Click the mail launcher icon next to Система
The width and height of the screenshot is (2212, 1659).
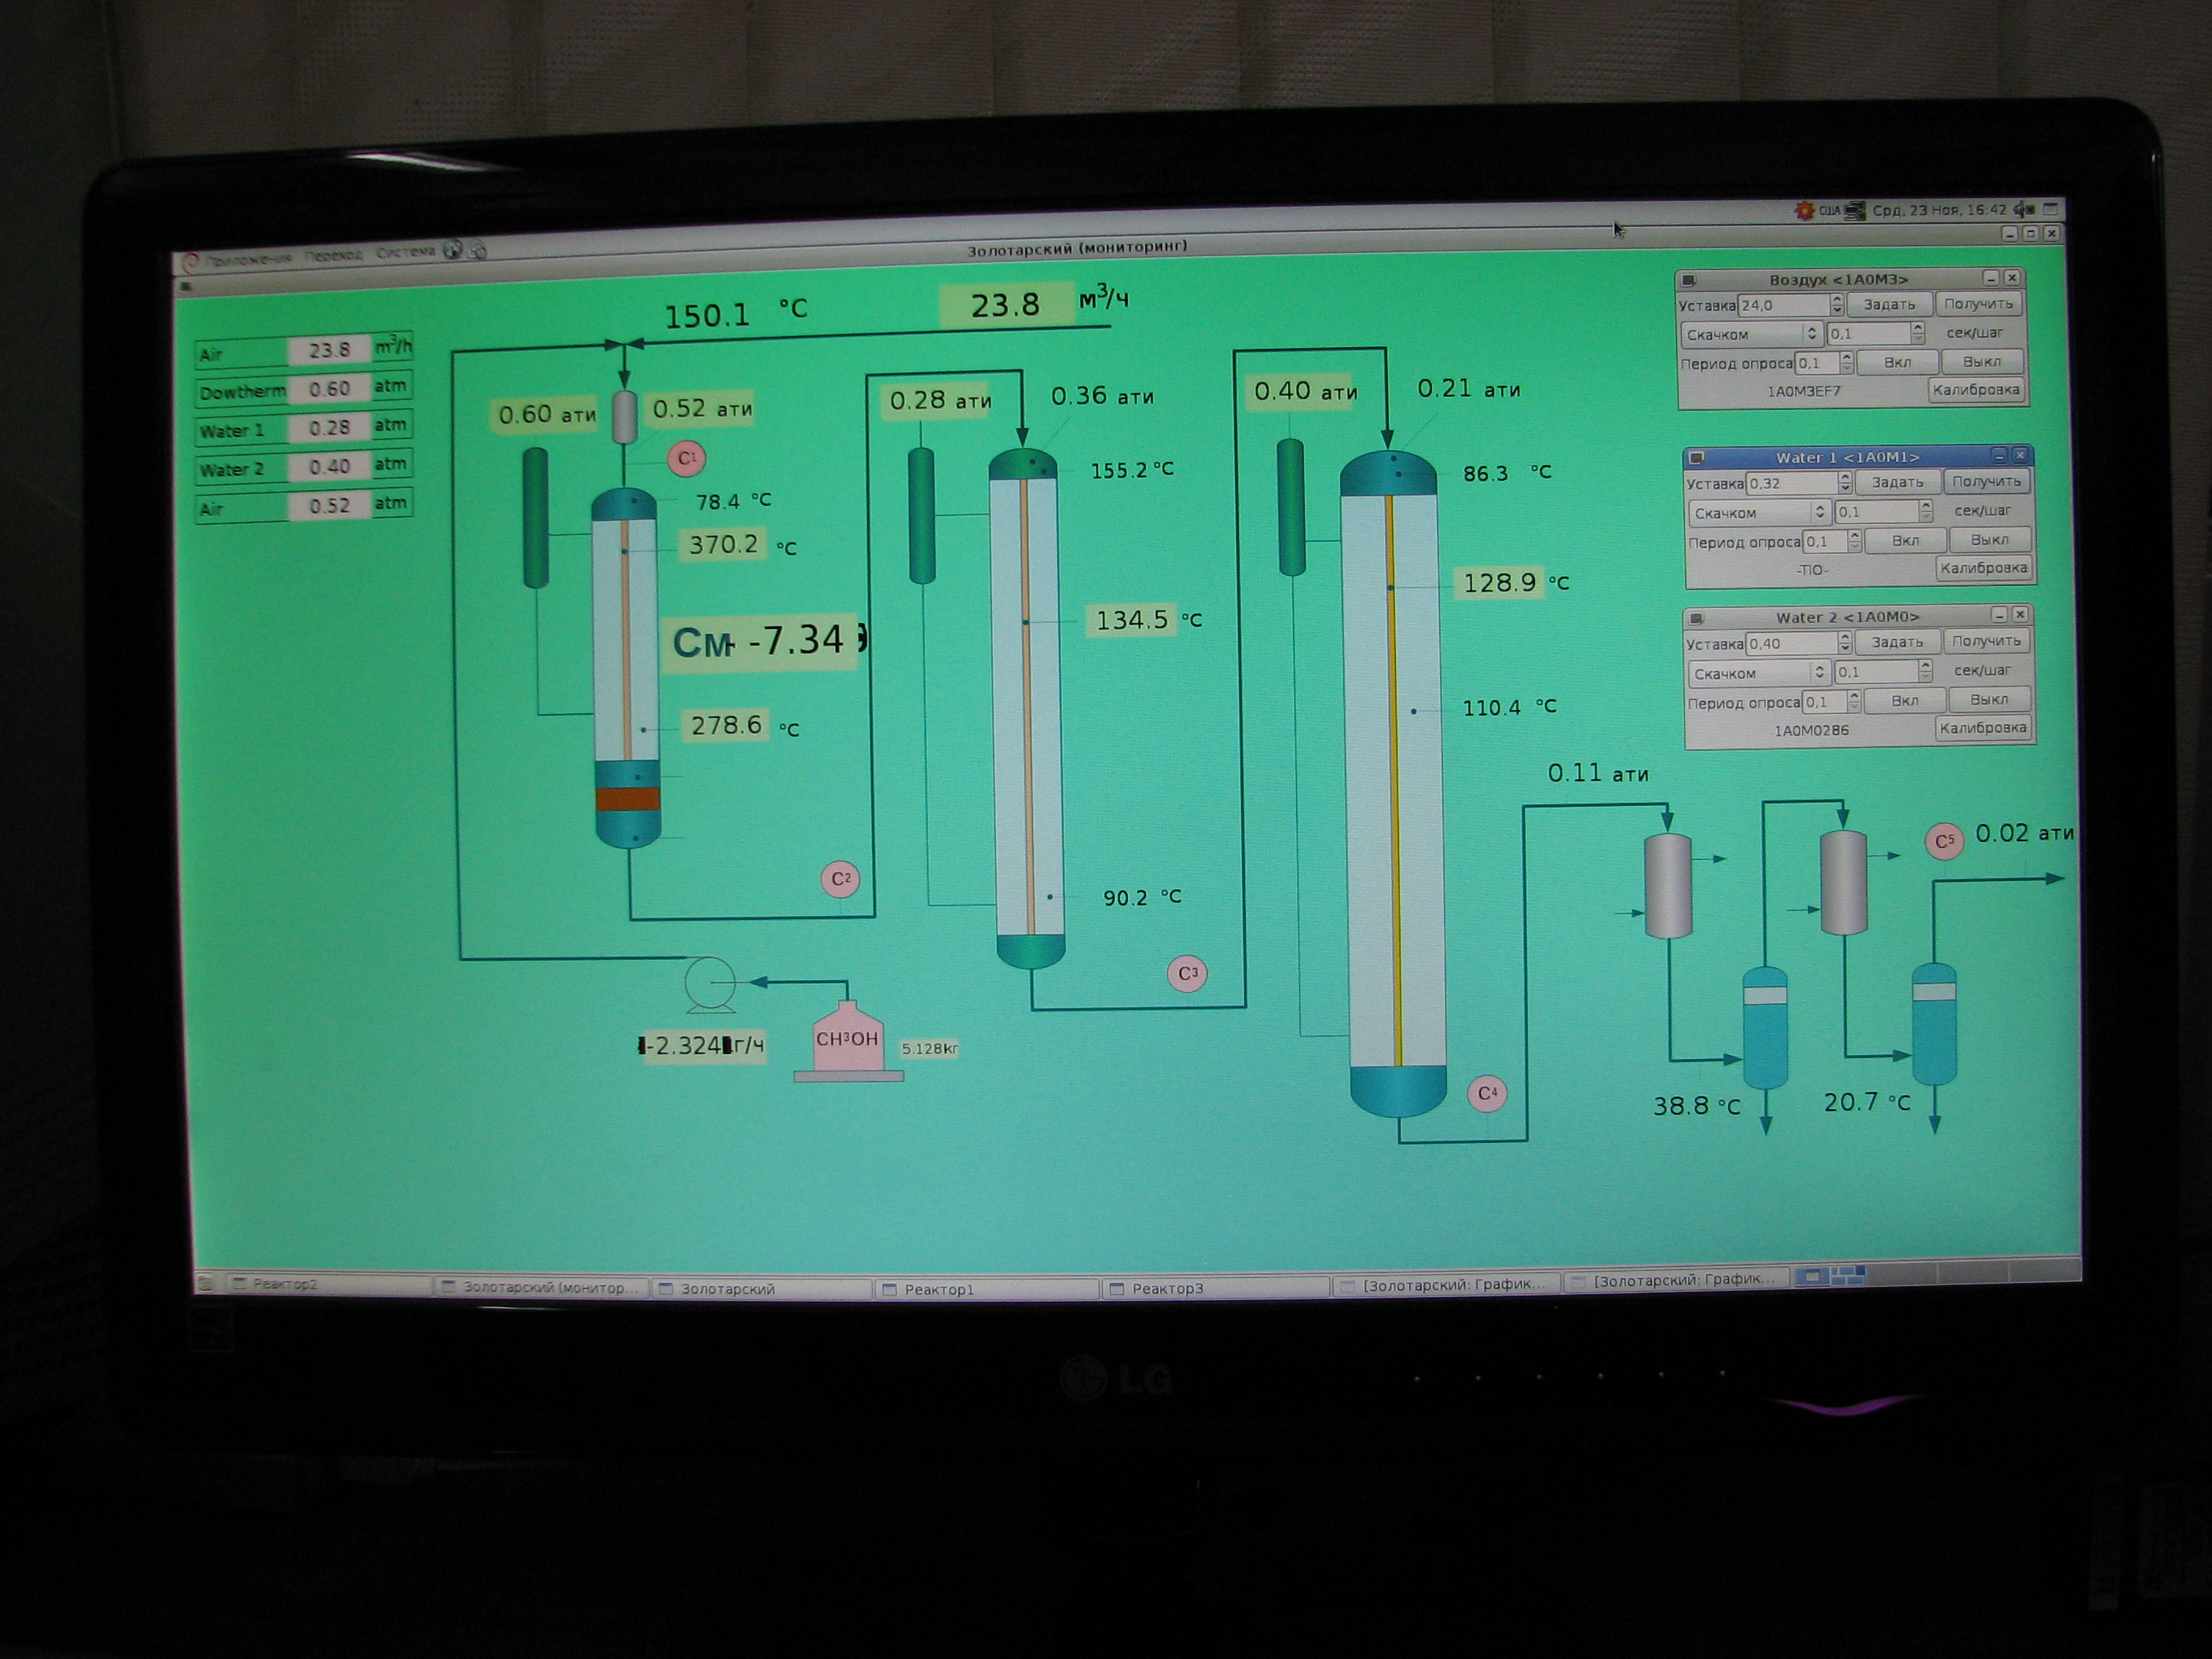click(x=478, y=250)
